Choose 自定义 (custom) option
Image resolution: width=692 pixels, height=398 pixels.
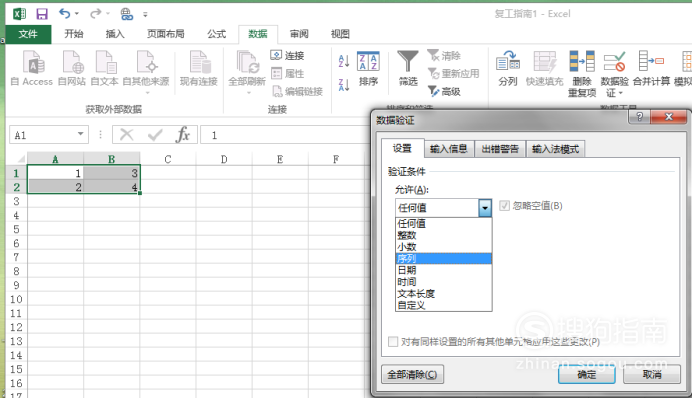coord(444,305)
